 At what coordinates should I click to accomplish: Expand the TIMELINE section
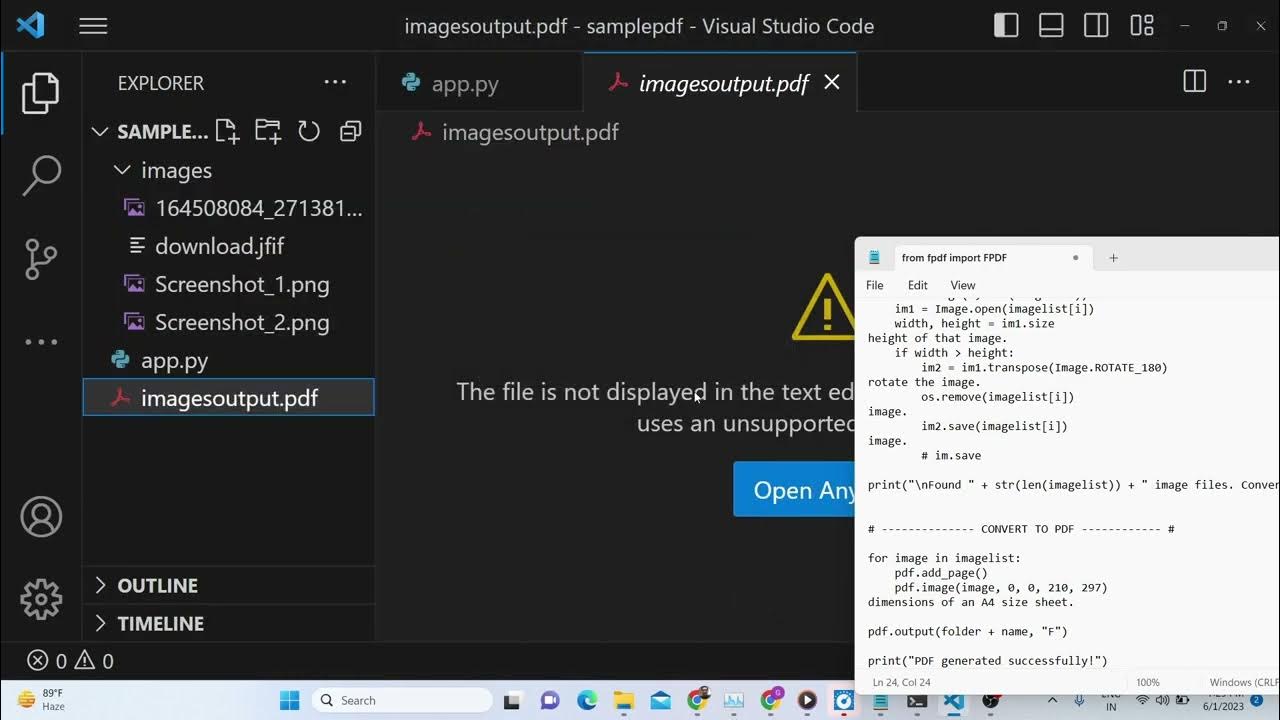point(160,623)
